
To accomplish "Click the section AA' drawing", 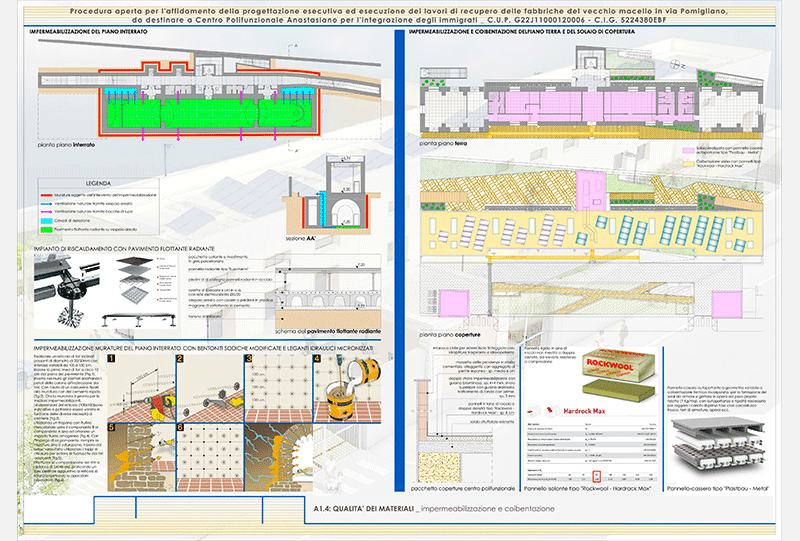I will 332,194.
